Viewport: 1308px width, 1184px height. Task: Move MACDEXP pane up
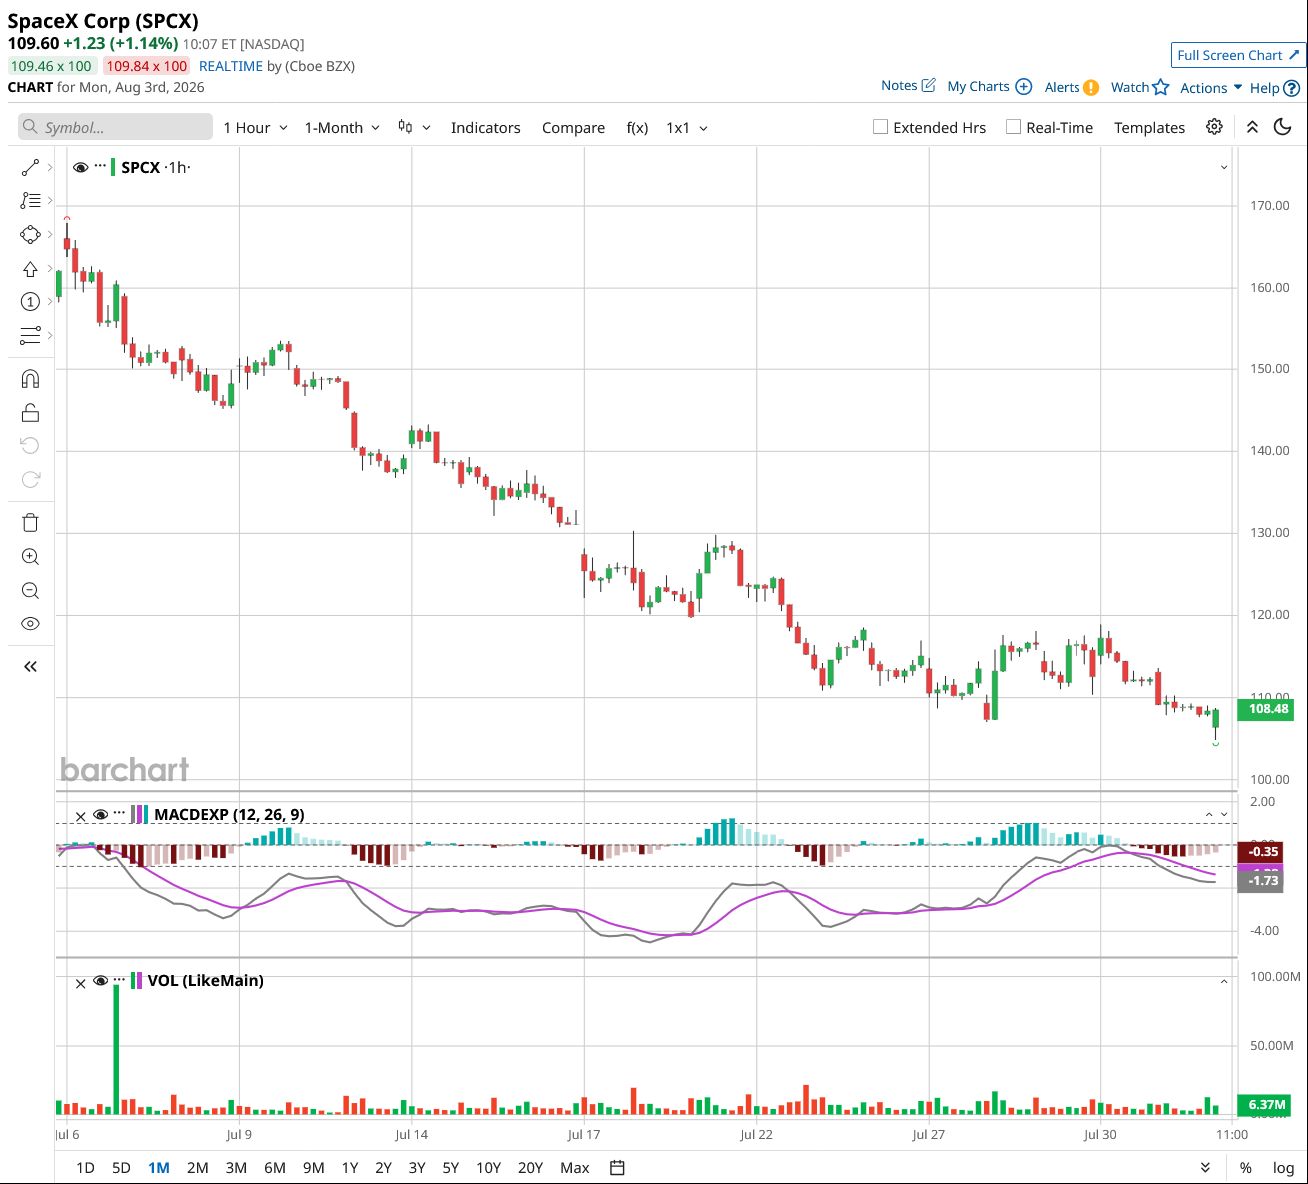1208,815
